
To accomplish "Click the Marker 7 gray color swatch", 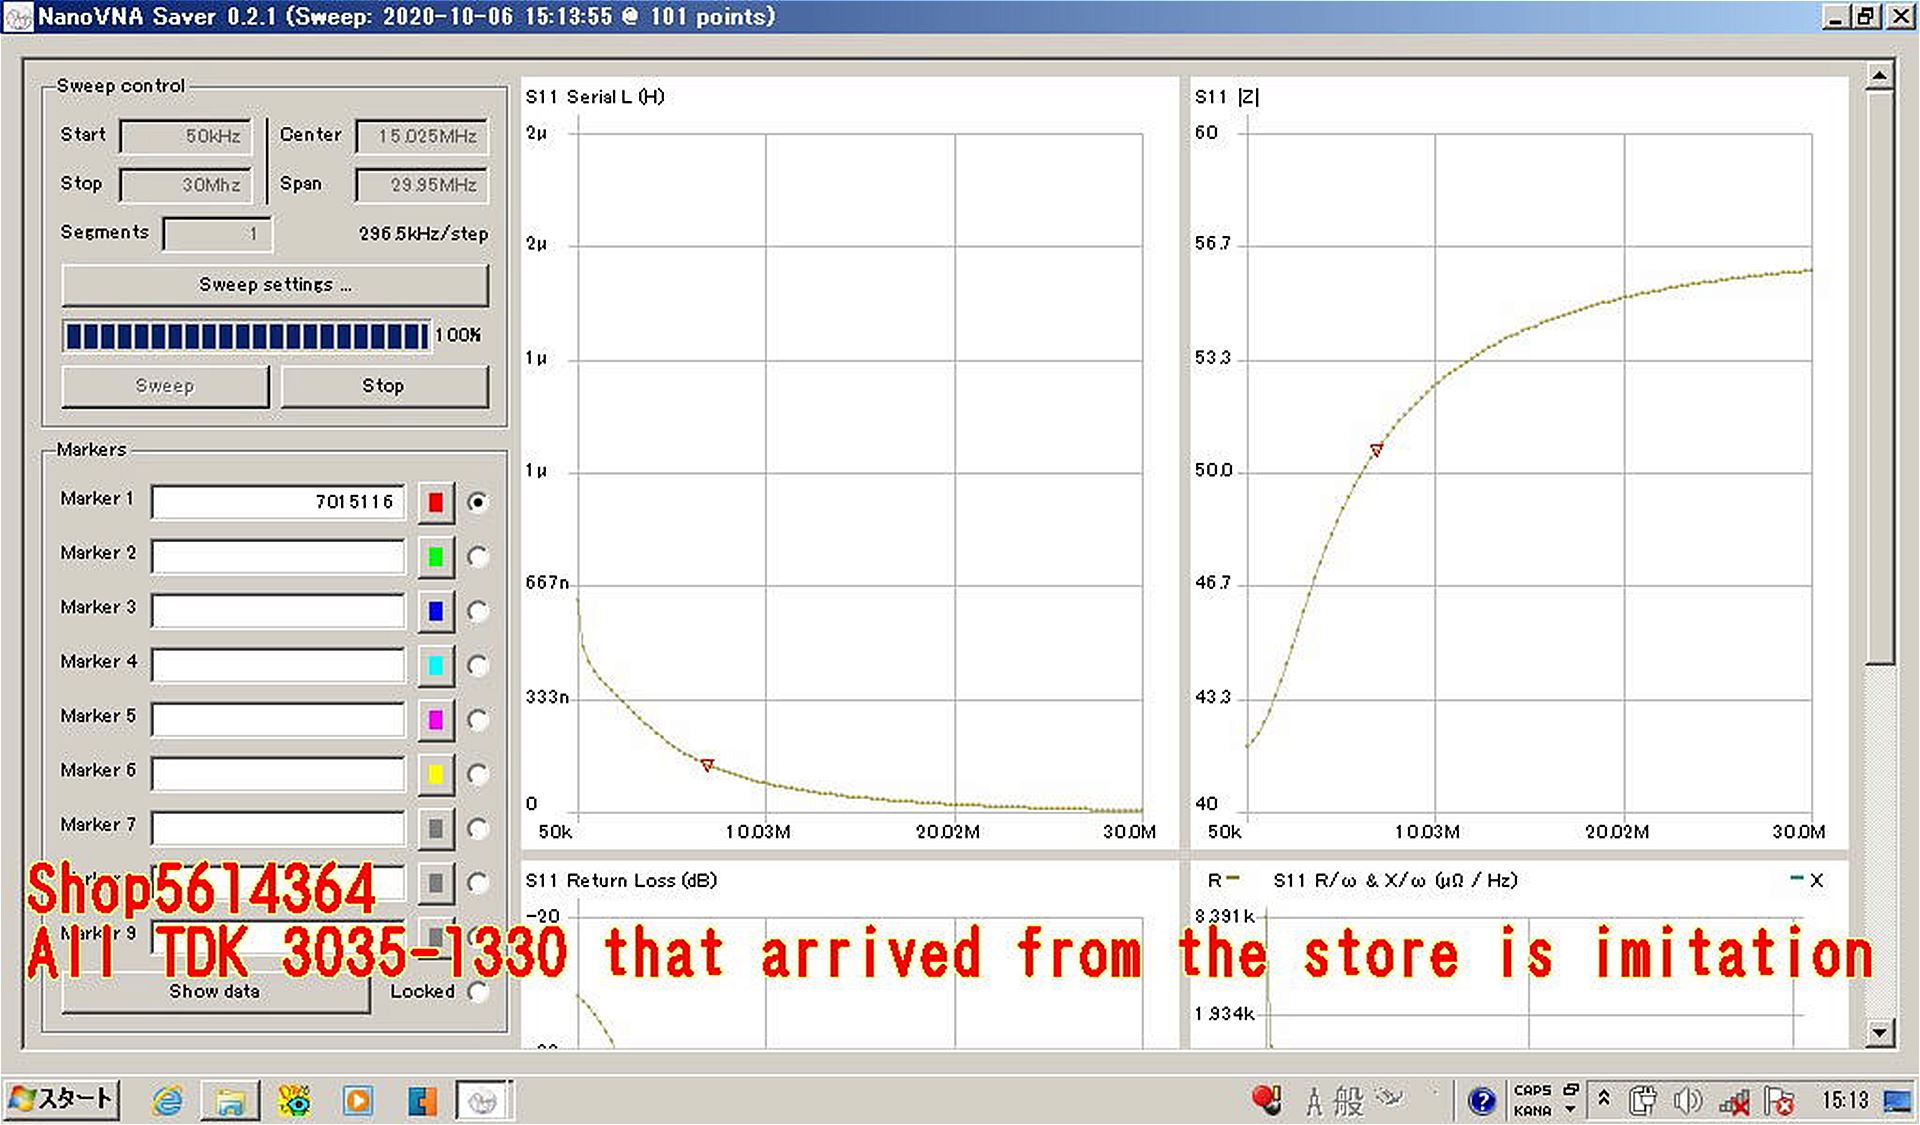I will point(436,829).
